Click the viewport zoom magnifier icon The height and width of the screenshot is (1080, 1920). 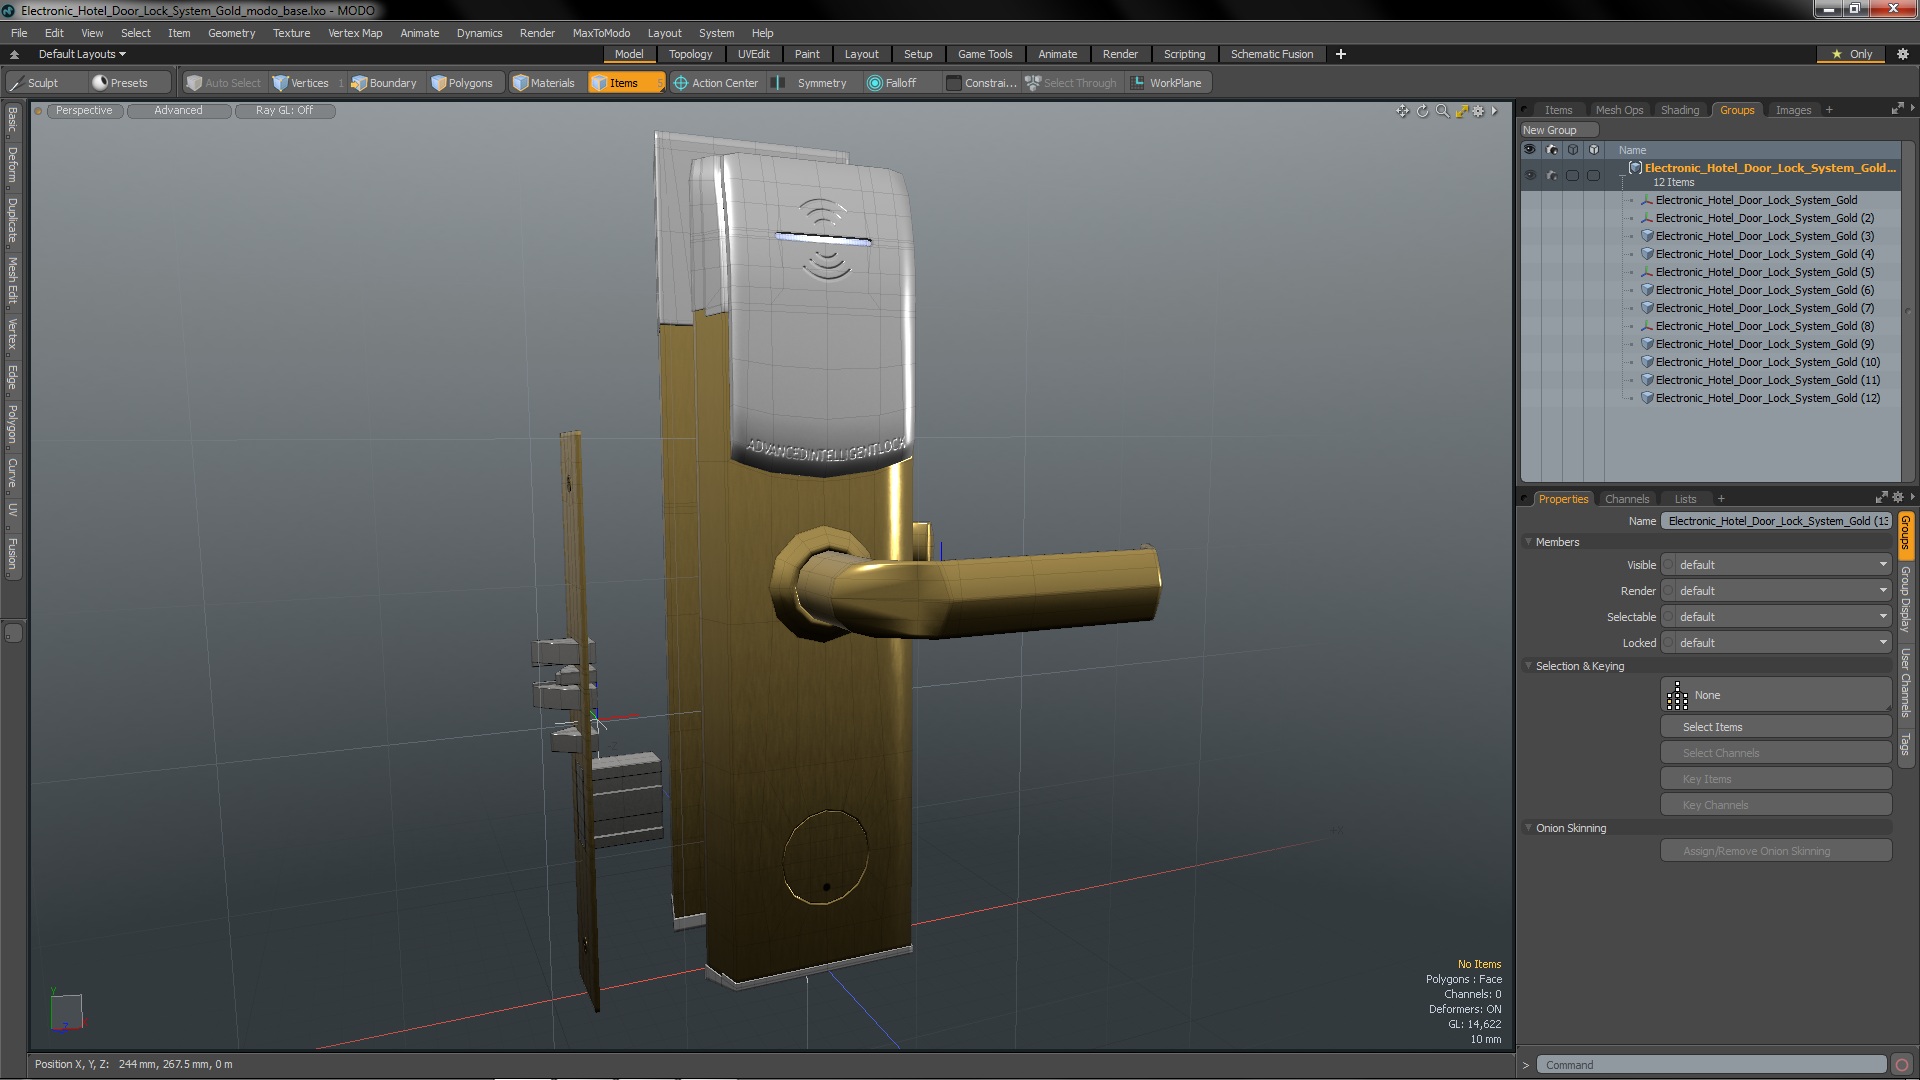pyautogui.click(x=1442, y=111)
